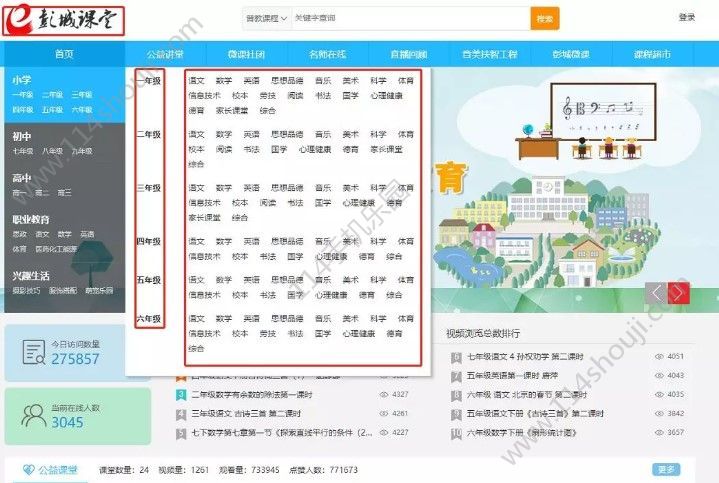
Task: Click the eye icon beside 4327 views
Action: [x=384, y=394]
